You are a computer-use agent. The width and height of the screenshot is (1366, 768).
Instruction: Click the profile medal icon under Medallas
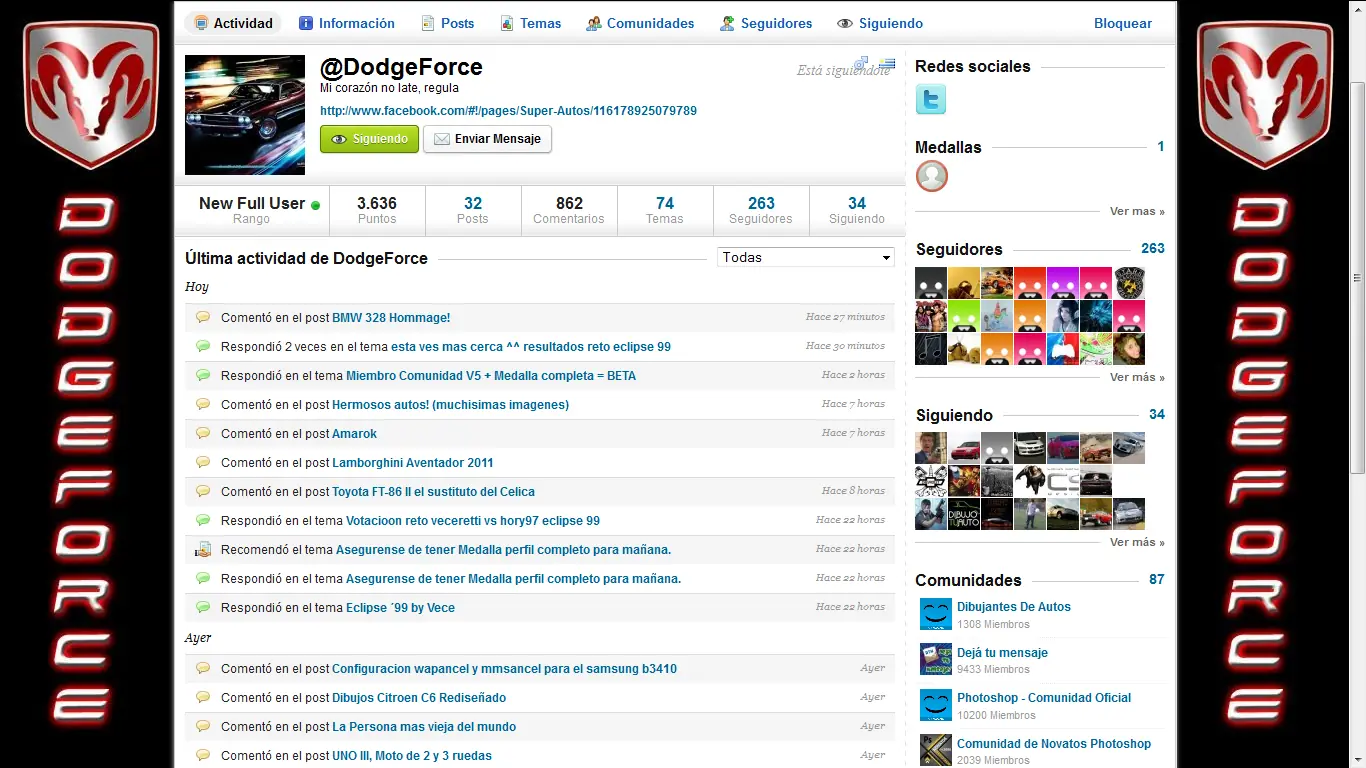[932, 176]
